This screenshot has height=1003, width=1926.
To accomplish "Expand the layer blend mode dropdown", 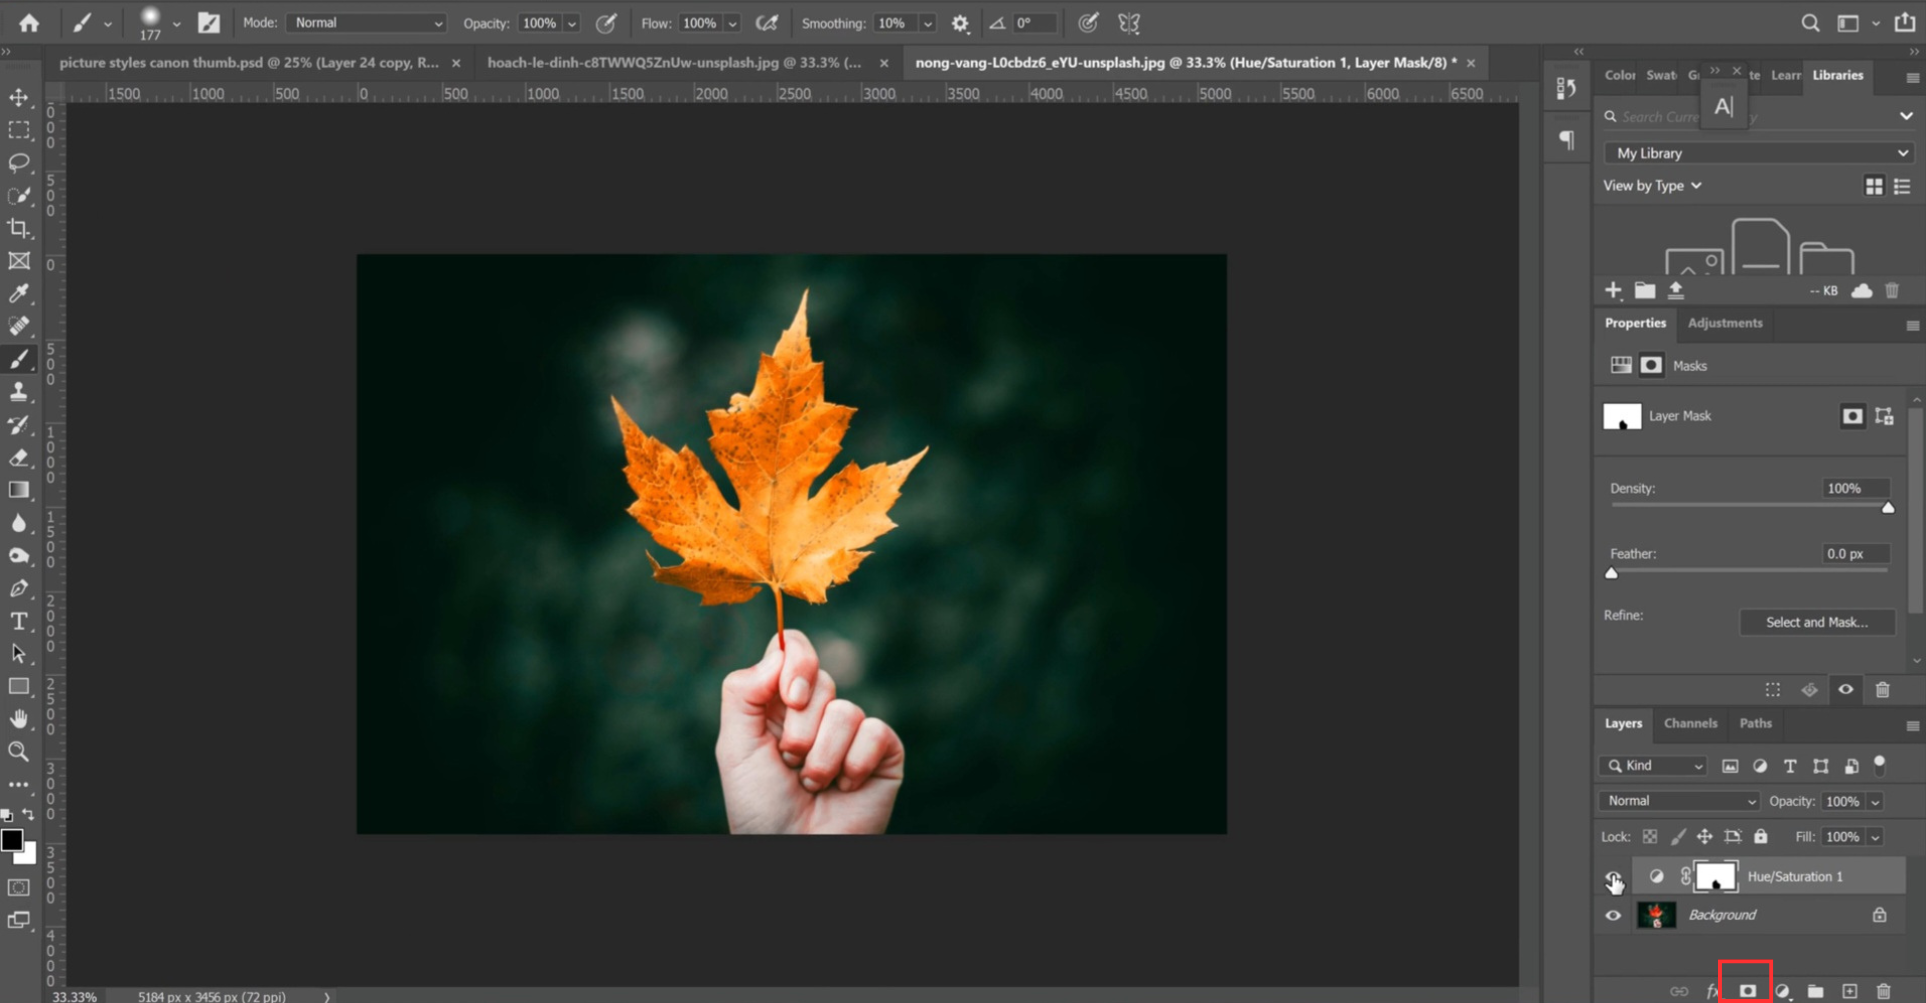I will point(1679,801).
